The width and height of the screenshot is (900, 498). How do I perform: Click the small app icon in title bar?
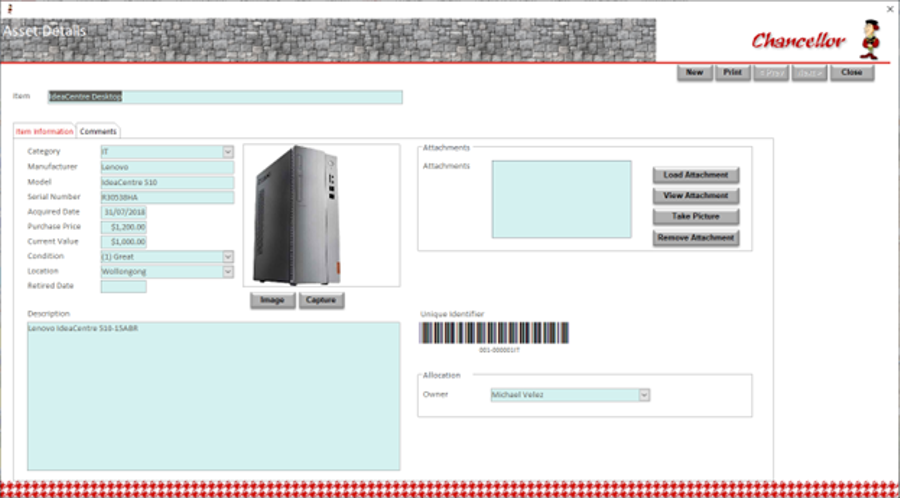pos(9,8)
